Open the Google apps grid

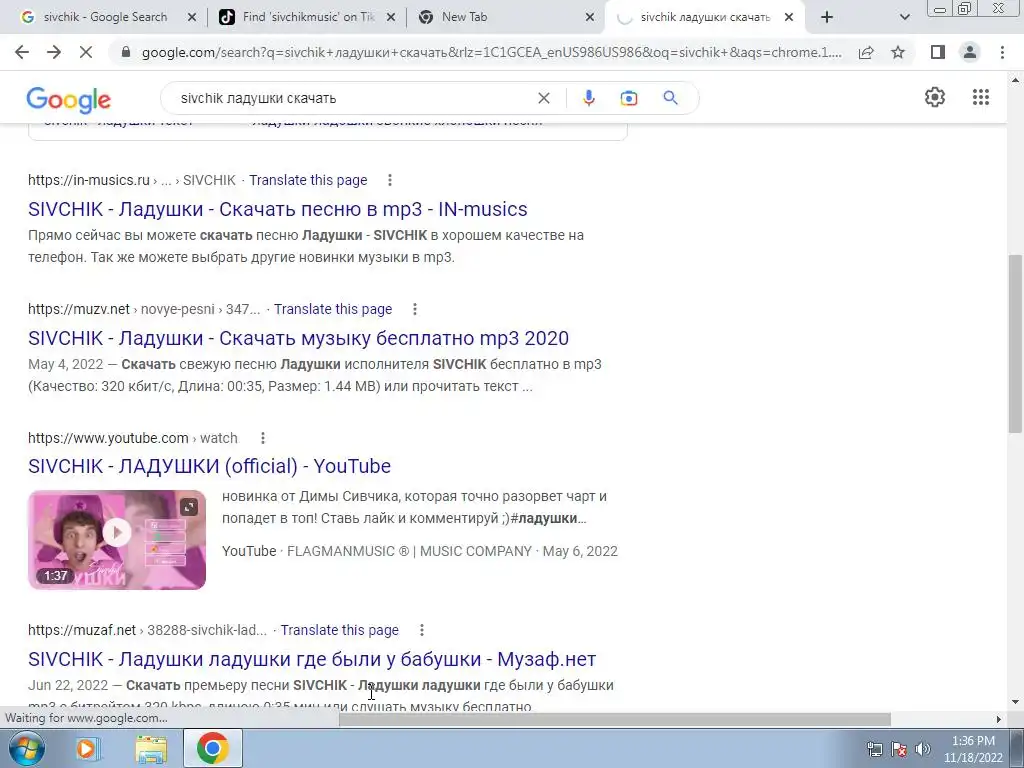980,97
